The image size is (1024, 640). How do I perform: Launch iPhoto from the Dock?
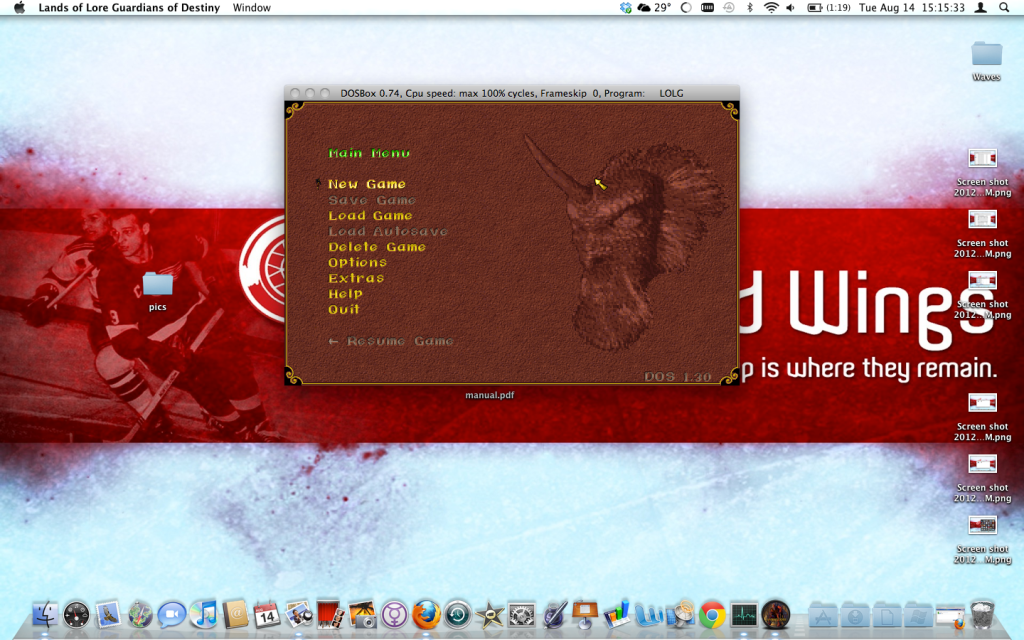[298, 615]
